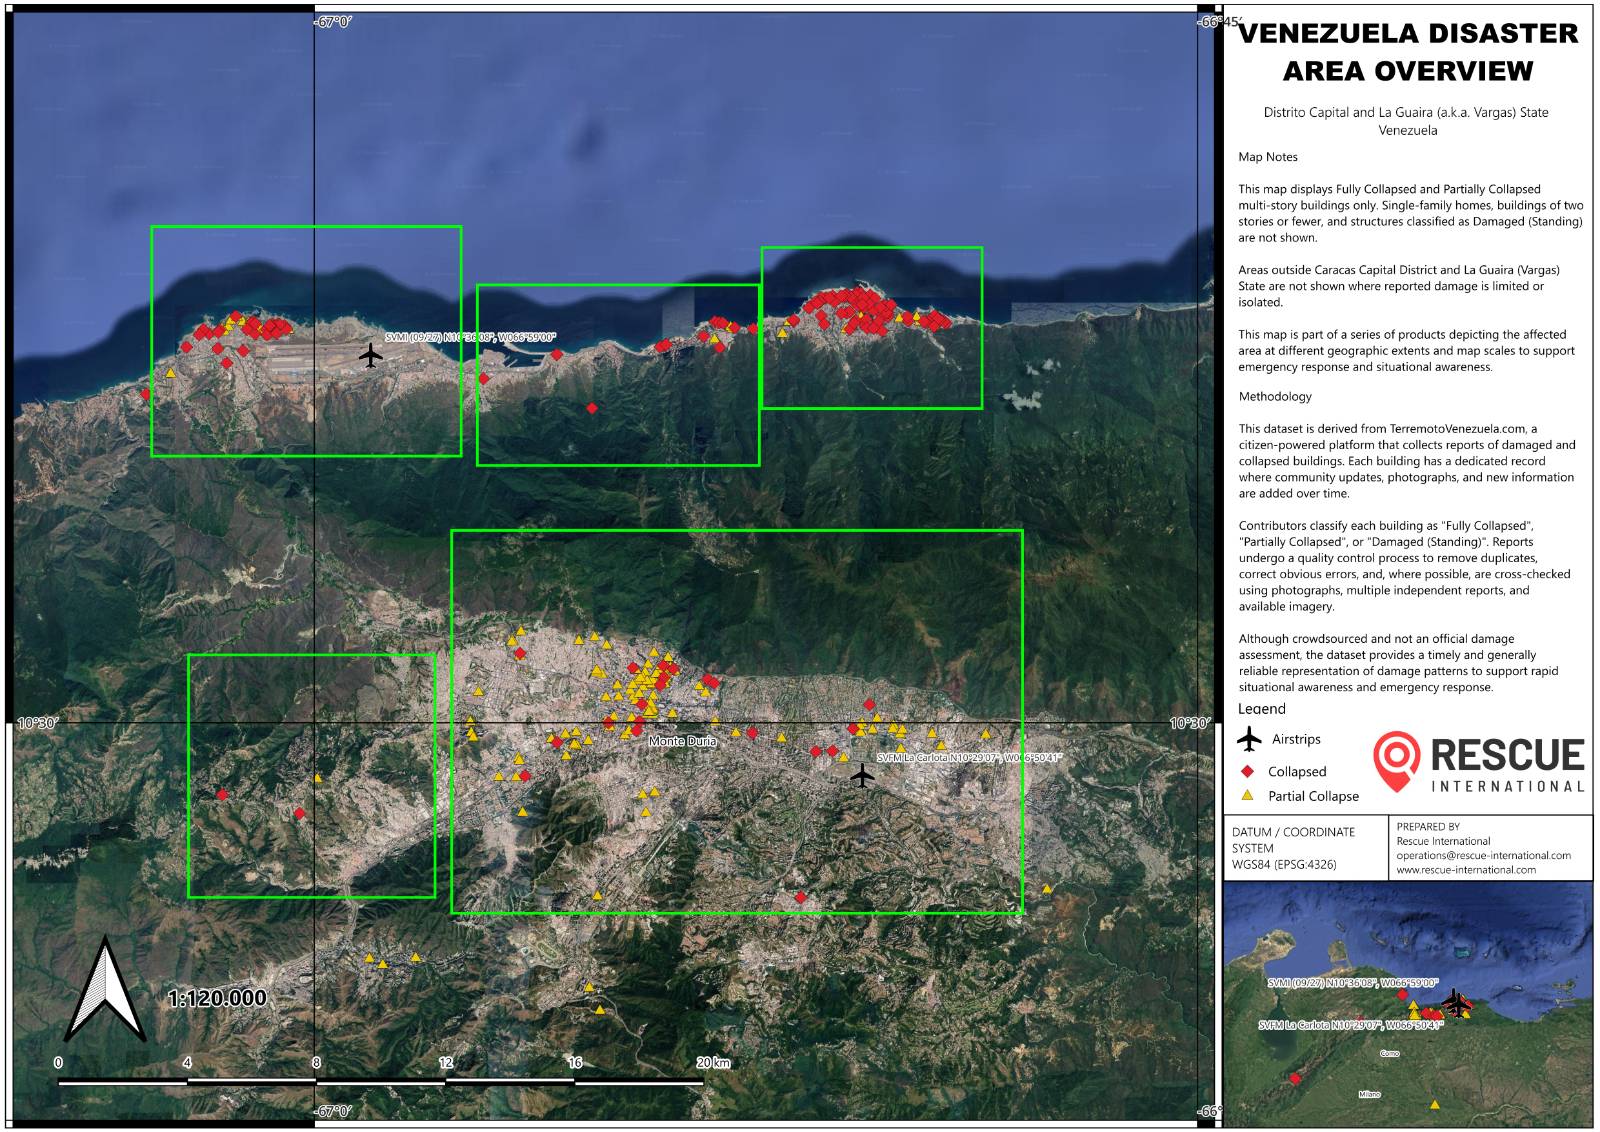The height and width of the screenshot is (1132, 1600).
Task: Click the airplane icon beside the SVMI label
Action: (x=371, y=355)
